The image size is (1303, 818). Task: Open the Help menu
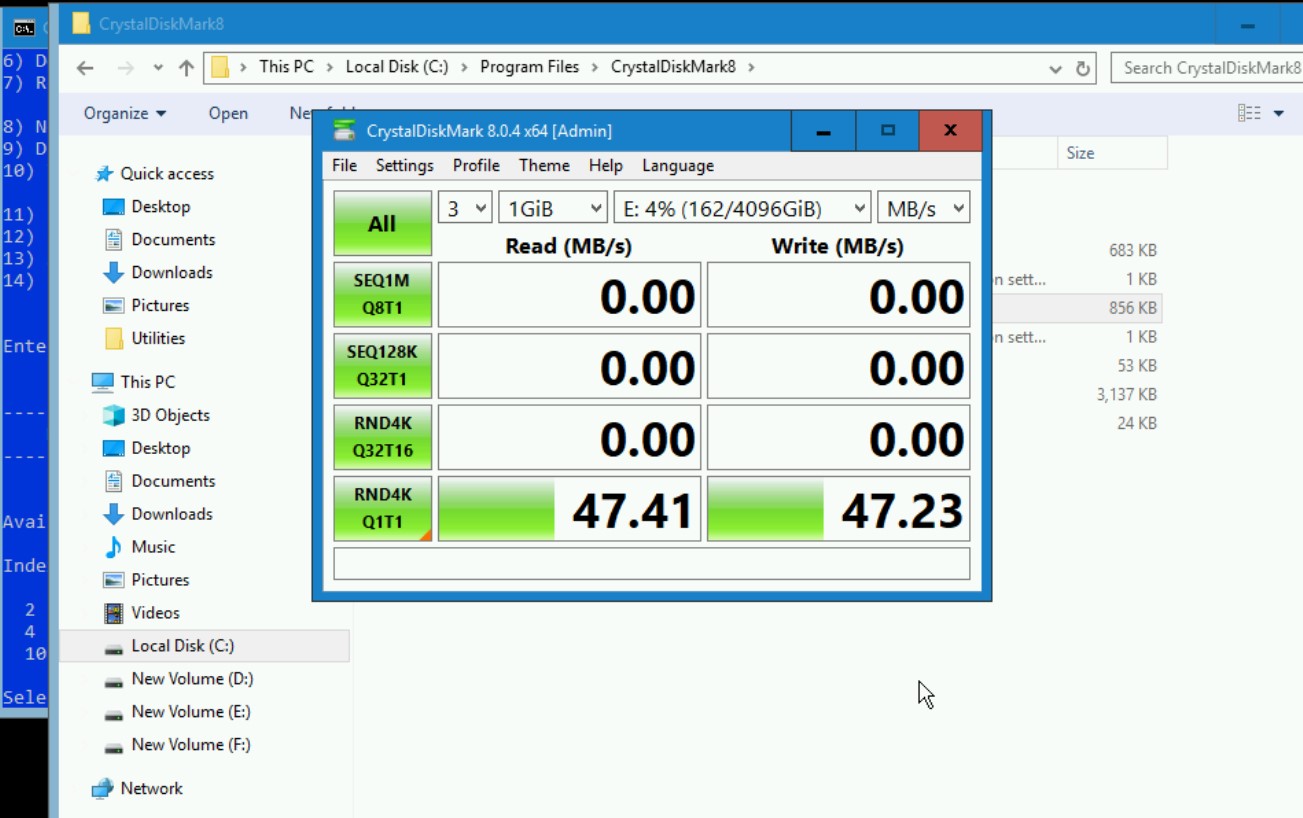coord(606,166)
